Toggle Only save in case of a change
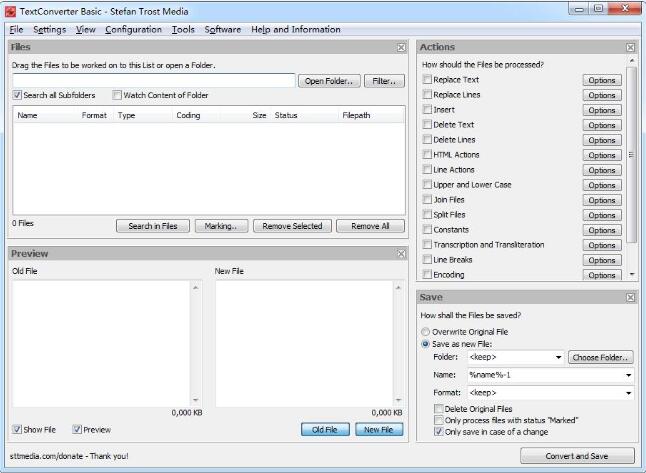The width and height of the screenshot is (646, 473). tap(439, 432)
